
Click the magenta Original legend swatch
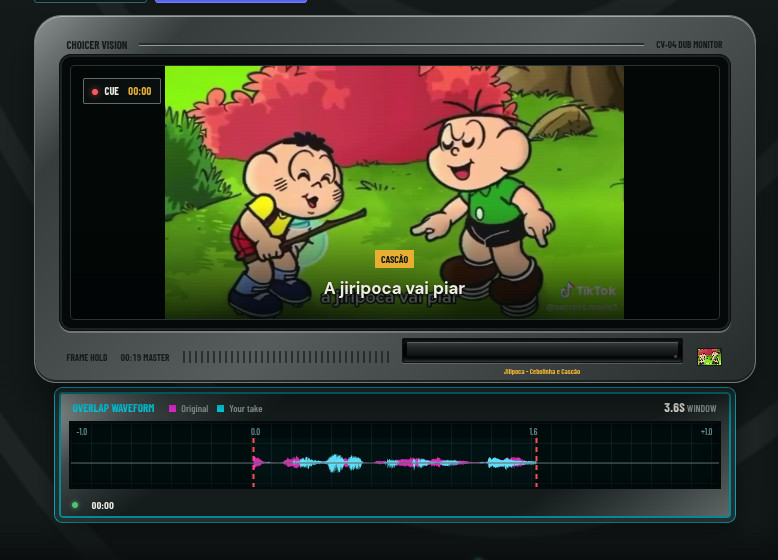(x=173, y=409)
